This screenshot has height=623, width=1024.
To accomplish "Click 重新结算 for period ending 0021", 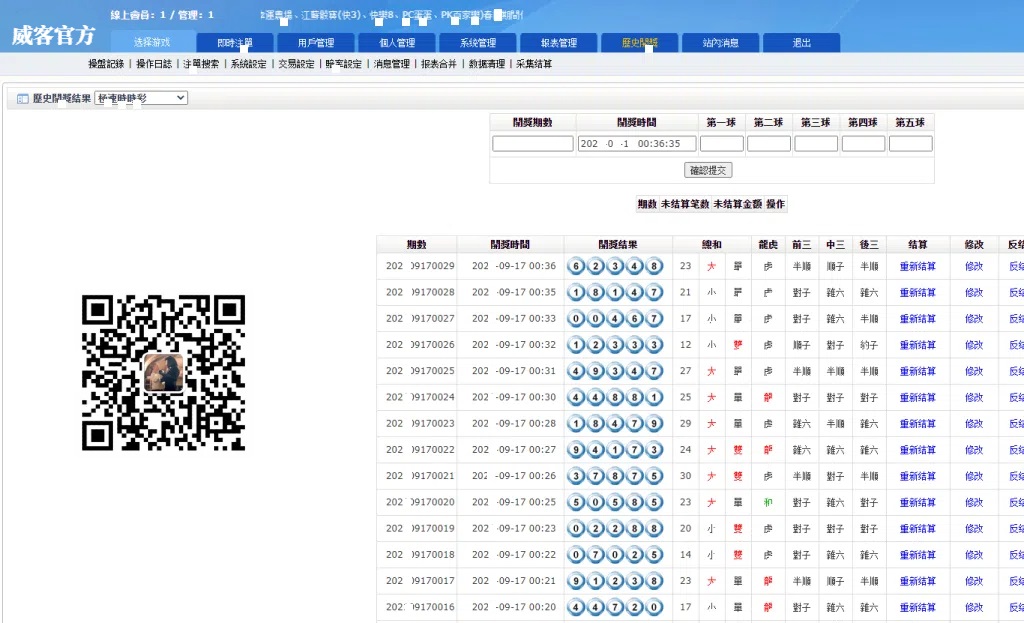I will (x=918, y=476).
